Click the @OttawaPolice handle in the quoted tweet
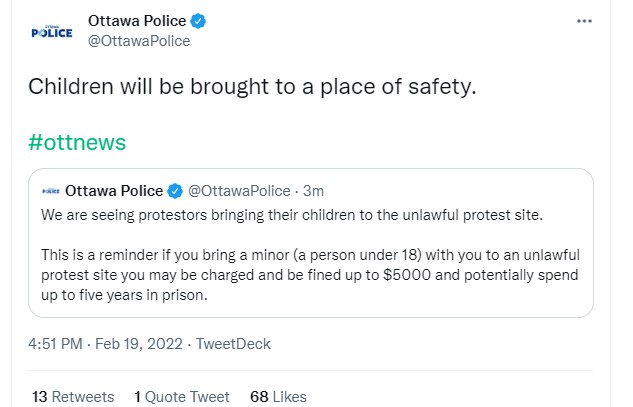Viewport: 633px width, 407px height. click(239, 190)
